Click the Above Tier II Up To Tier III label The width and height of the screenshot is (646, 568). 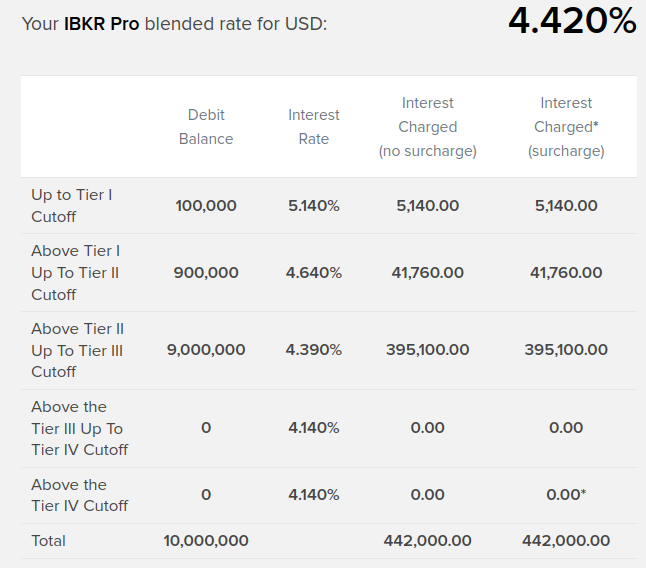[77, 350]
